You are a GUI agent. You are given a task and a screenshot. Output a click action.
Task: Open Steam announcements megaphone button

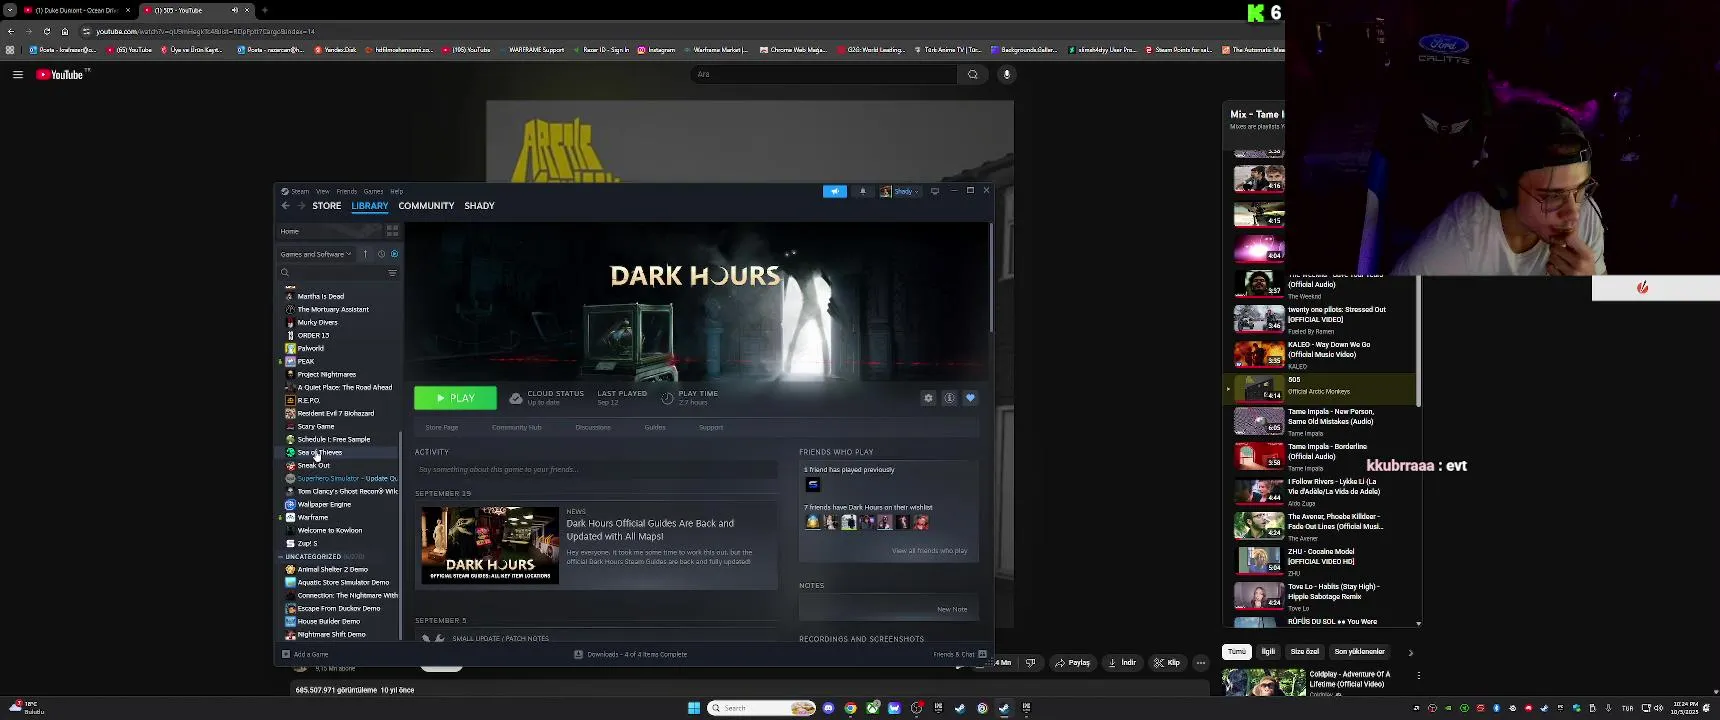(835, 191)
